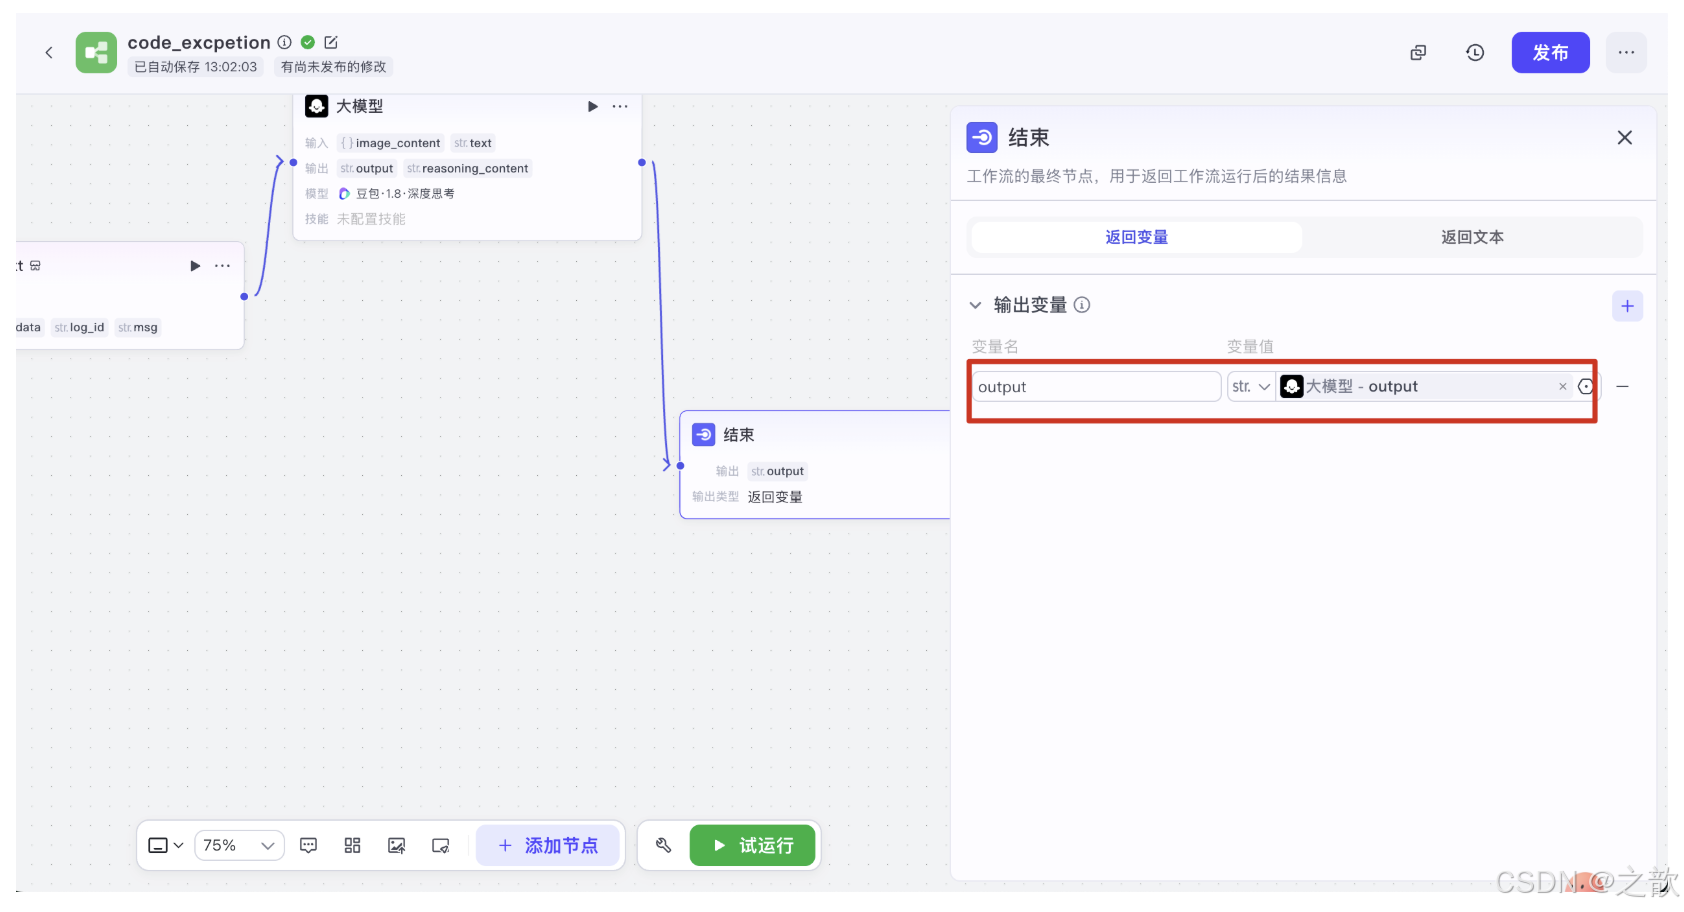Viewport: 1684px width, 912px height.
Task: Click the plus to add an output variable
Action: 1627,306
